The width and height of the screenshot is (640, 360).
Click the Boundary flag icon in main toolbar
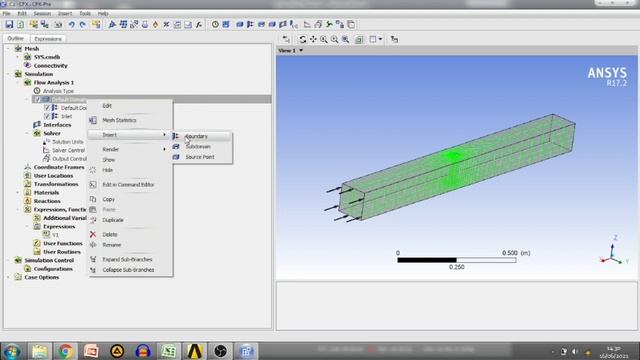coord(250,24)
